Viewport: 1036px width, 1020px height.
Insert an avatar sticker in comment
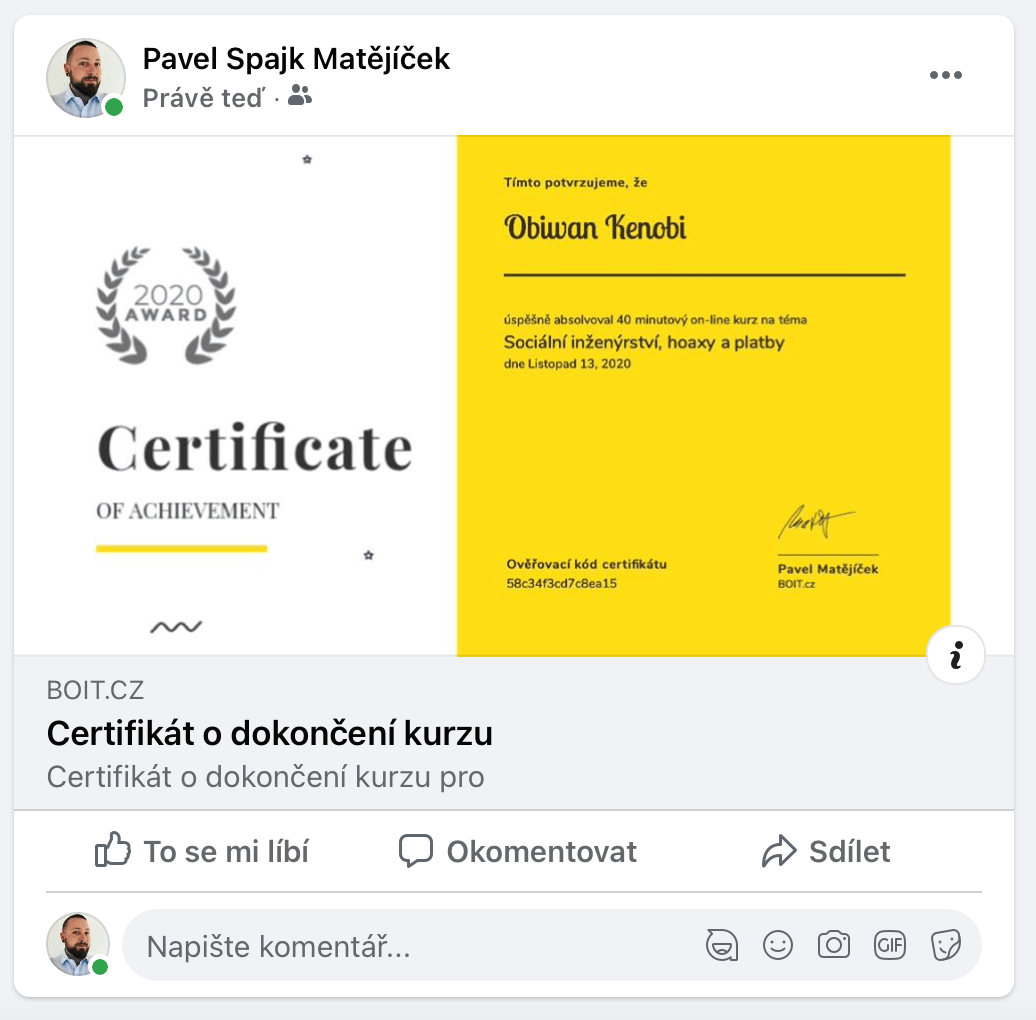pos(722,945)
